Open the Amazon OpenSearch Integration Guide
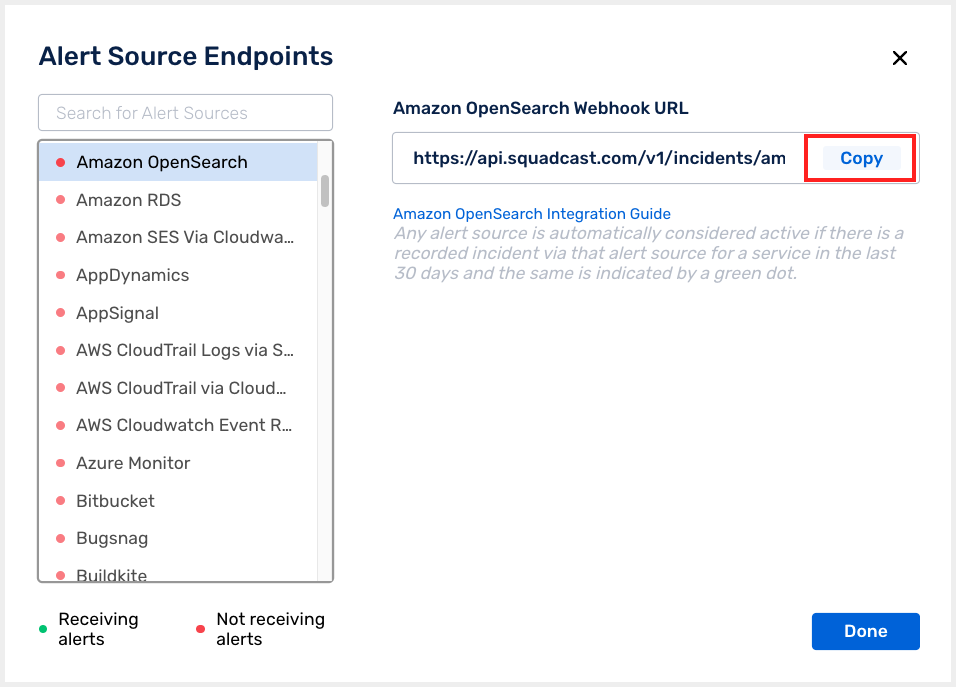The height and width of the screenshot is (687, 956). (x=531, y=214)
